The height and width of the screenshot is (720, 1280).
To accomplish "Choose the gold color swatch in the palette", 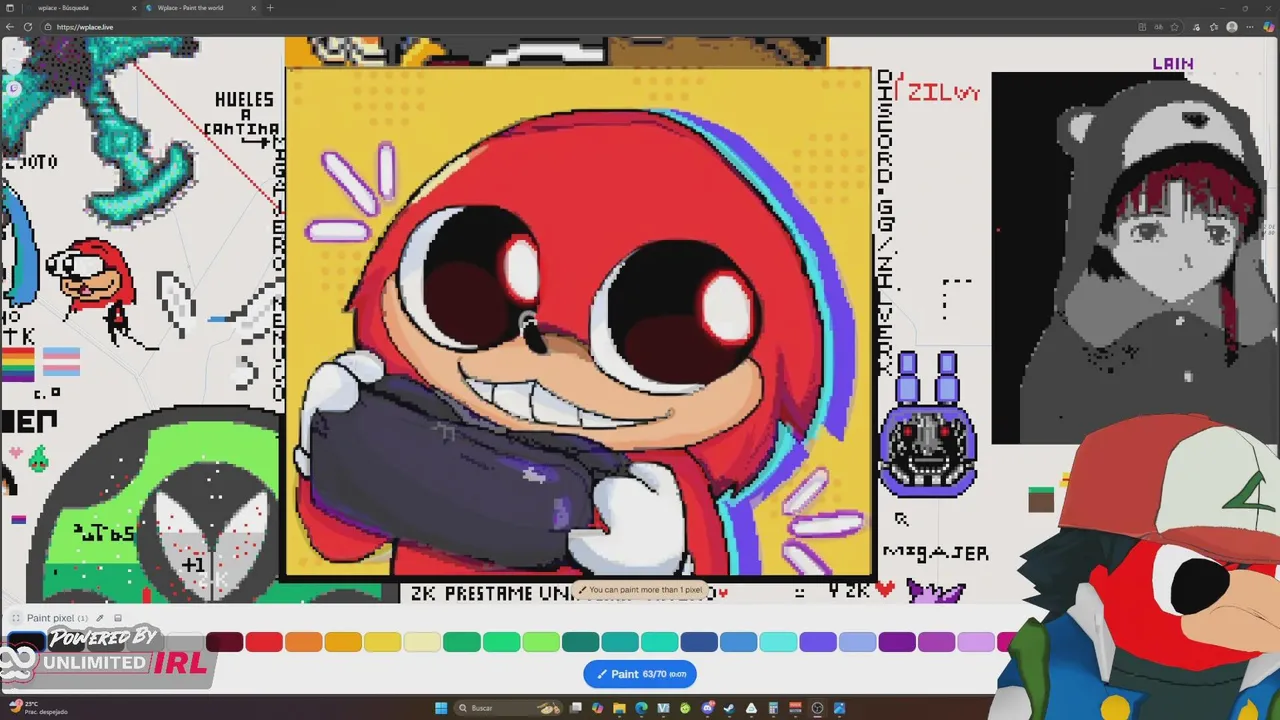I will pyautogui.click(x=343, y=642).
